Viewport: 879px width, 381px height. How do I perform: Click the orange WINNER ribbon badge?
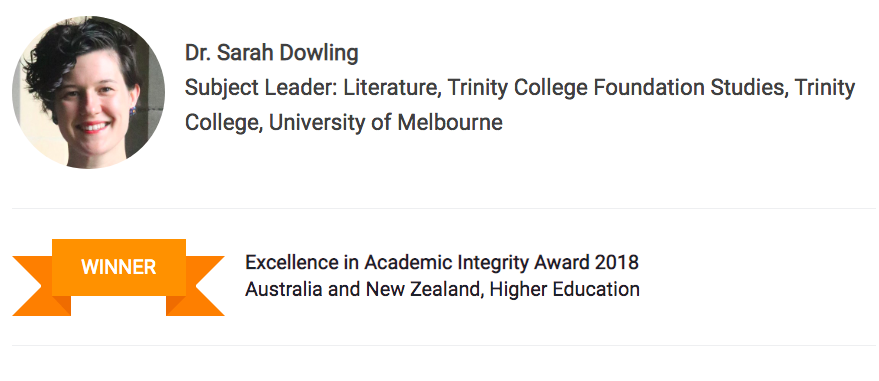click(x=118, y=277)
